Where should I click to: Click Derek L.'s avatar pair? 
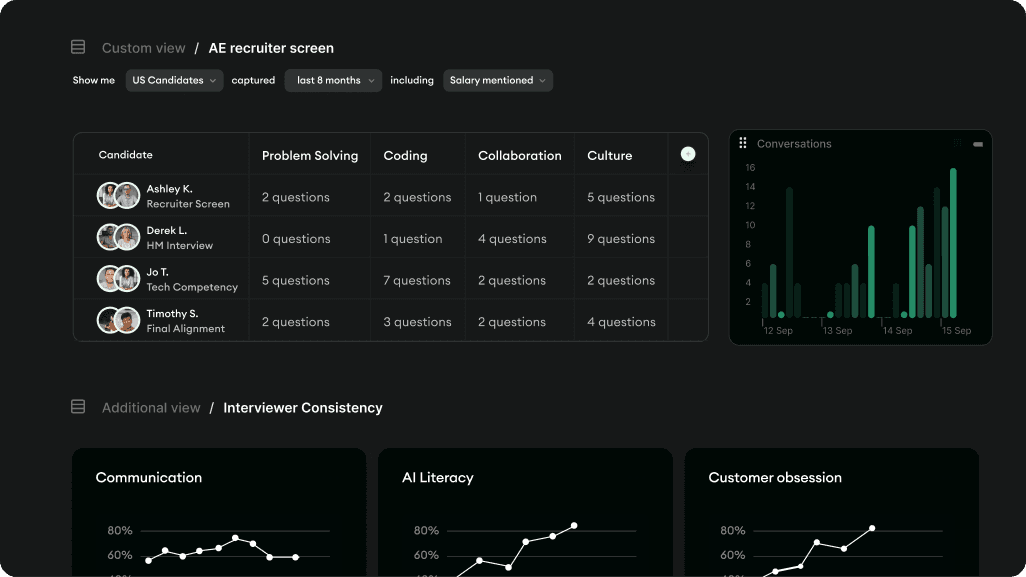118,237
